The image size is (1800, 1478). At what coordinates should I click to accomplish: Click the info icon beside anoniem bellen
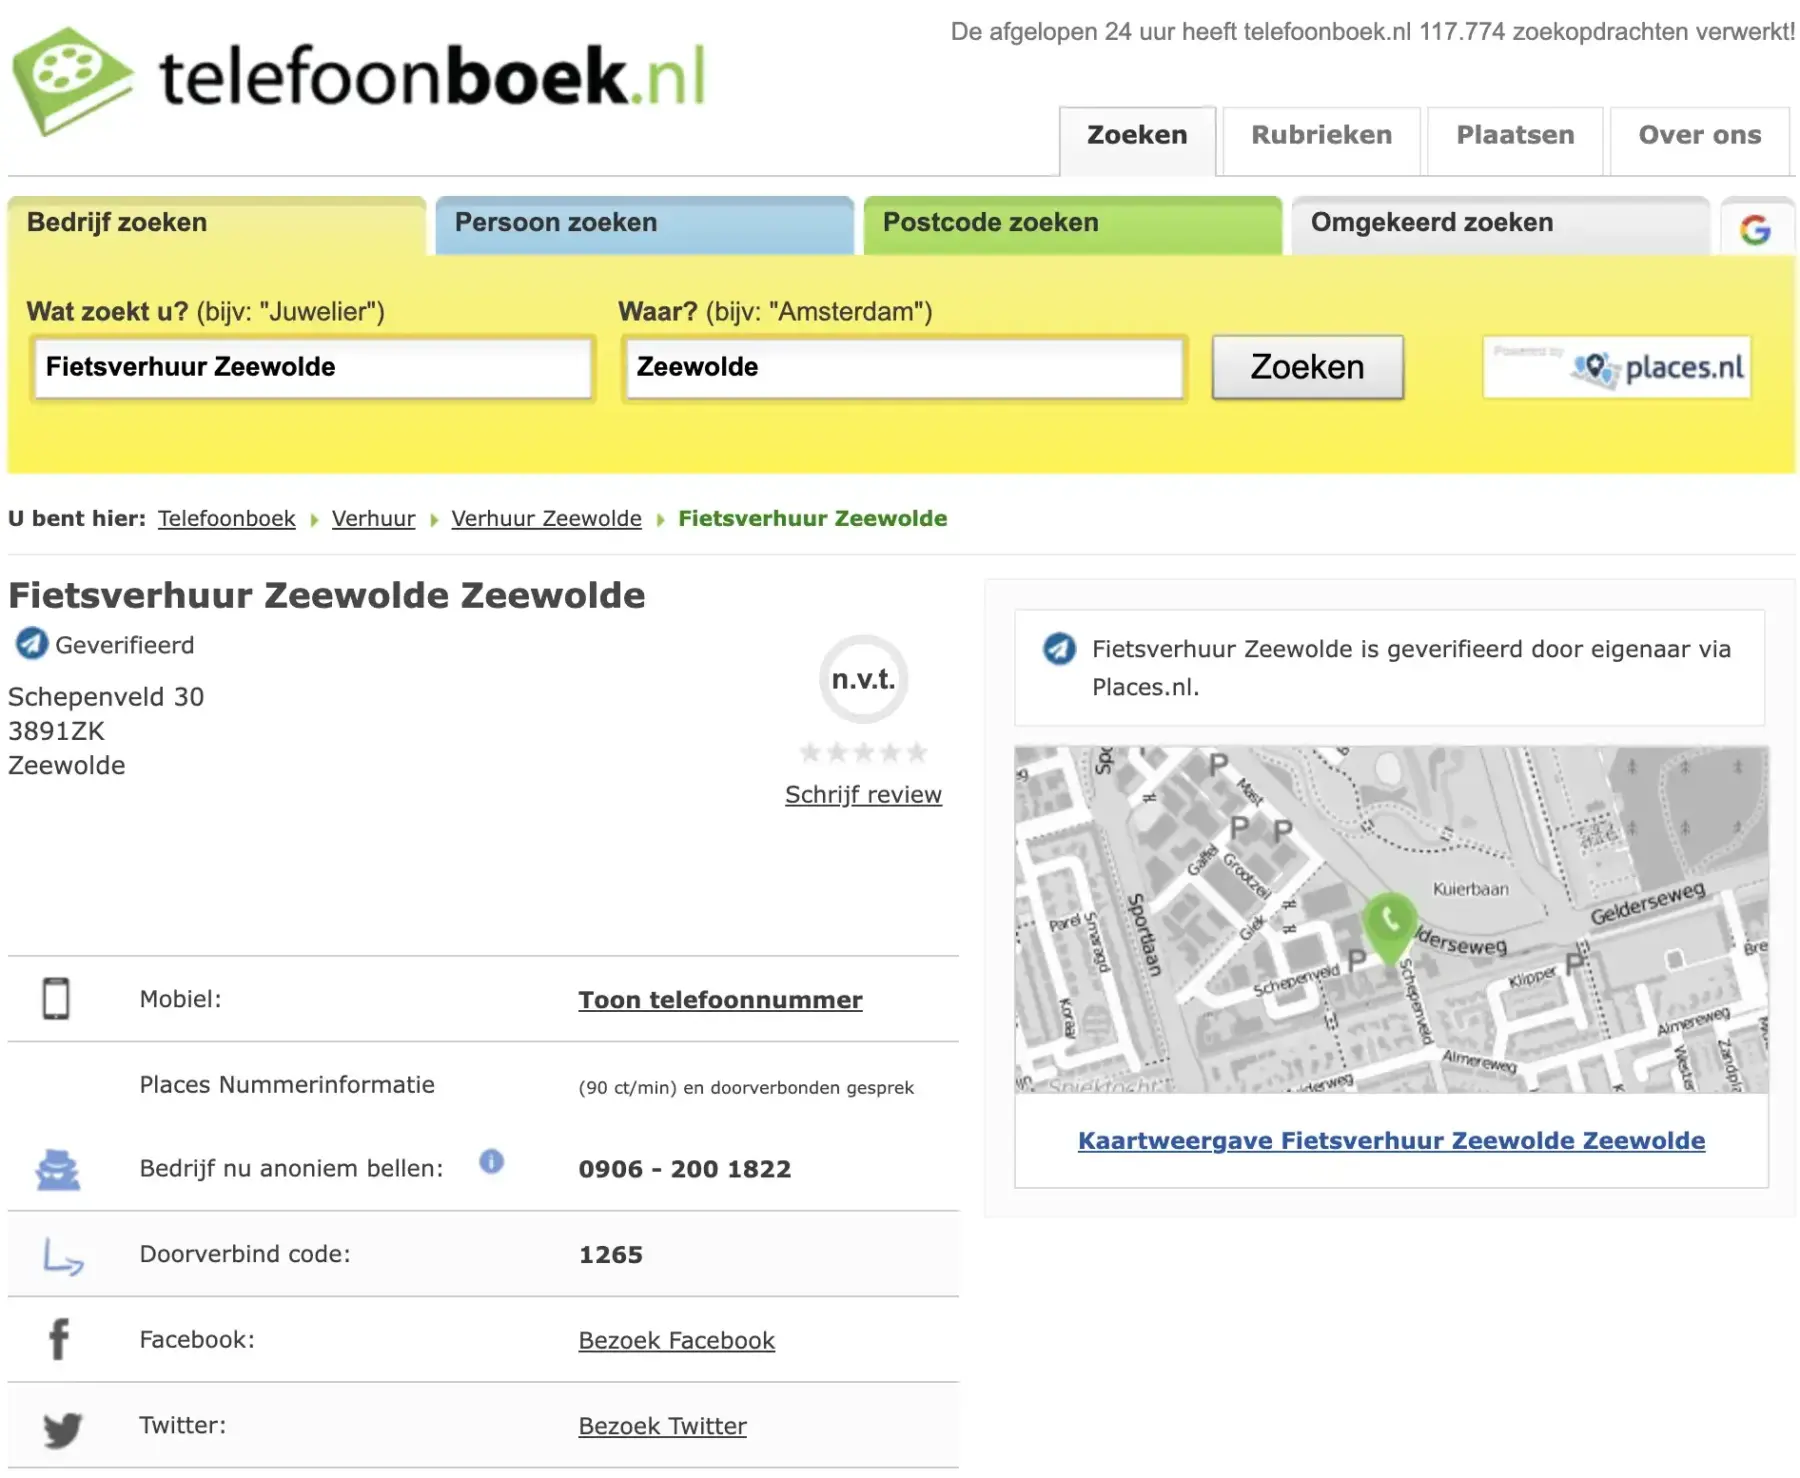(491, 1161)
